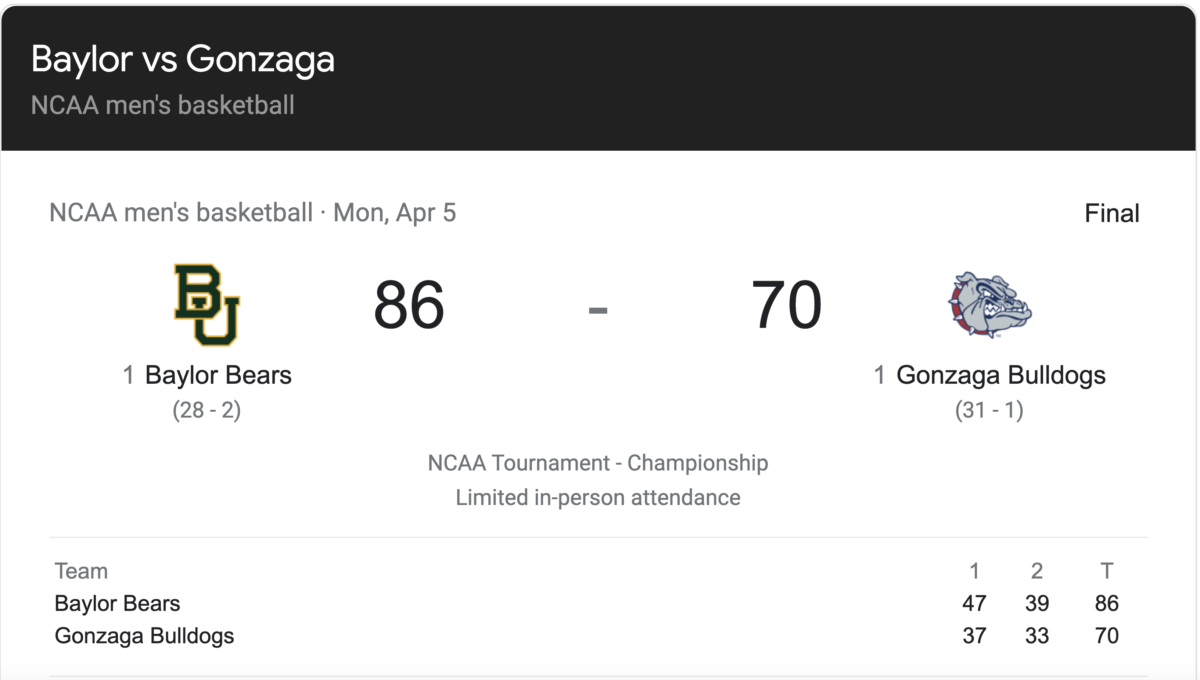Open the Gonzaga Bulldogs team name link
Image resolution: width=1200 pixels, height=680 pixels.
[1001, 376]
